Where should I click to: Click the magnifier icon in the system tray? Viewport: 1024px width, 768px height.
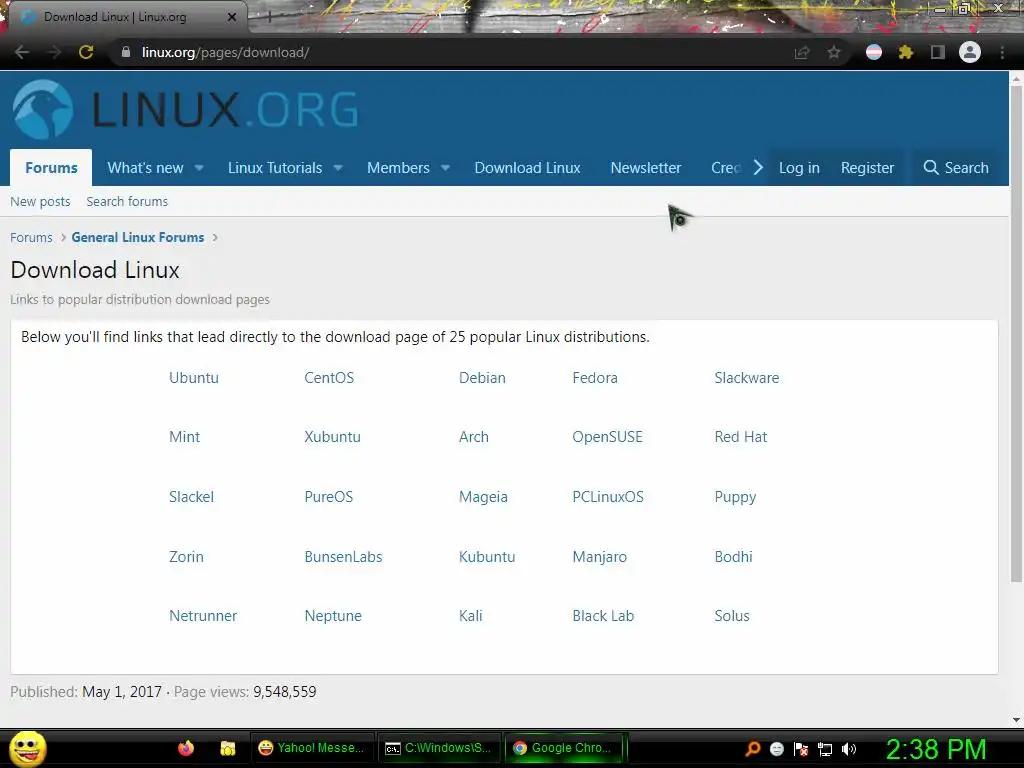point(752,749)
